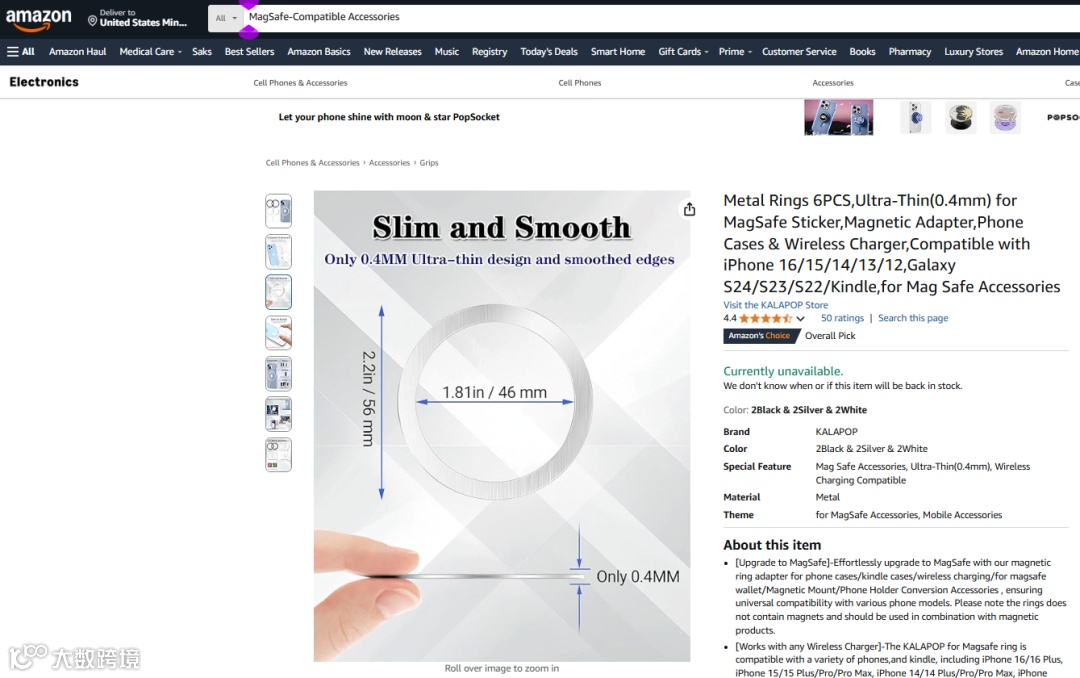Open Cell Phones subnav tab
The image size is (1080, 678).
(580, 83)
